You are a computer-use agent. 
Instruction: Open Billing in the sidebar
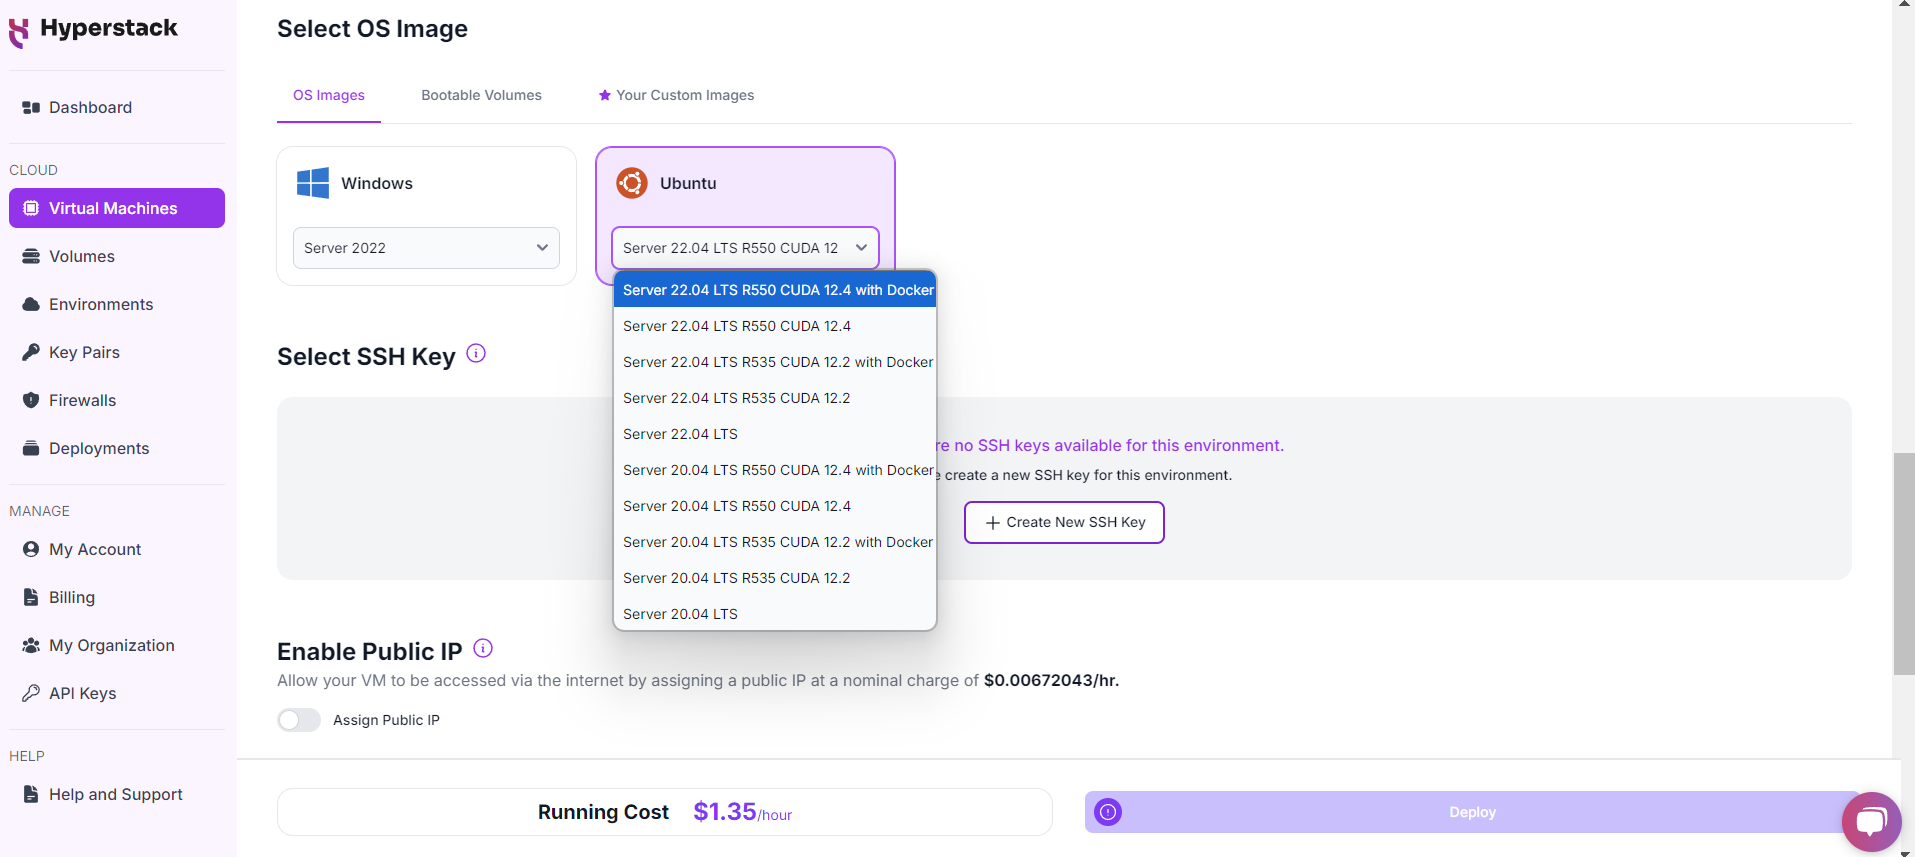click(x=72, y=597)
